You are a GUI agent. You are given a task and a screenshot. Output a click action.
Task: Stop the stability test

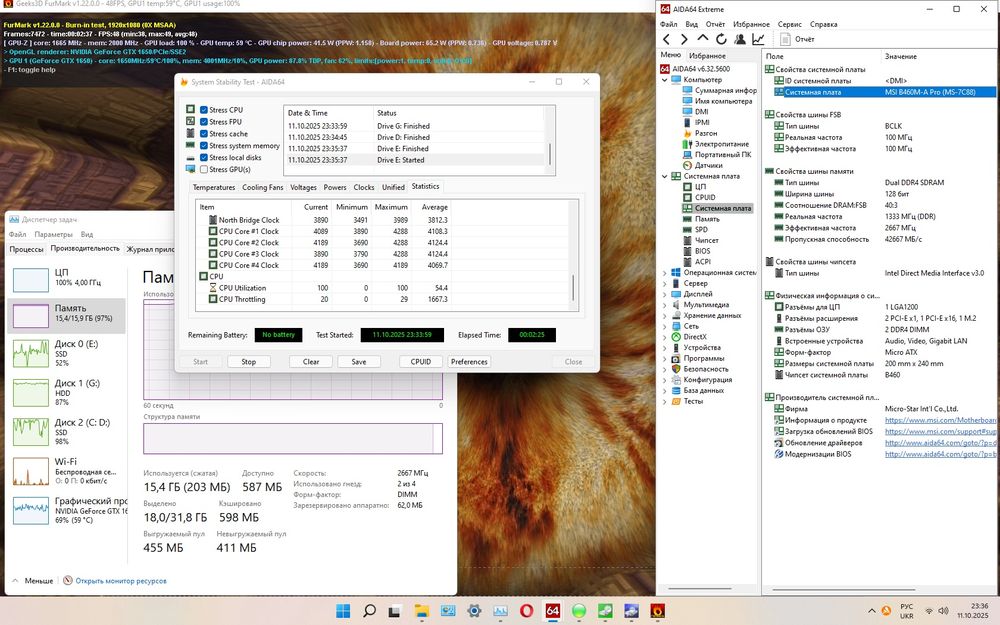coord(249,362)
